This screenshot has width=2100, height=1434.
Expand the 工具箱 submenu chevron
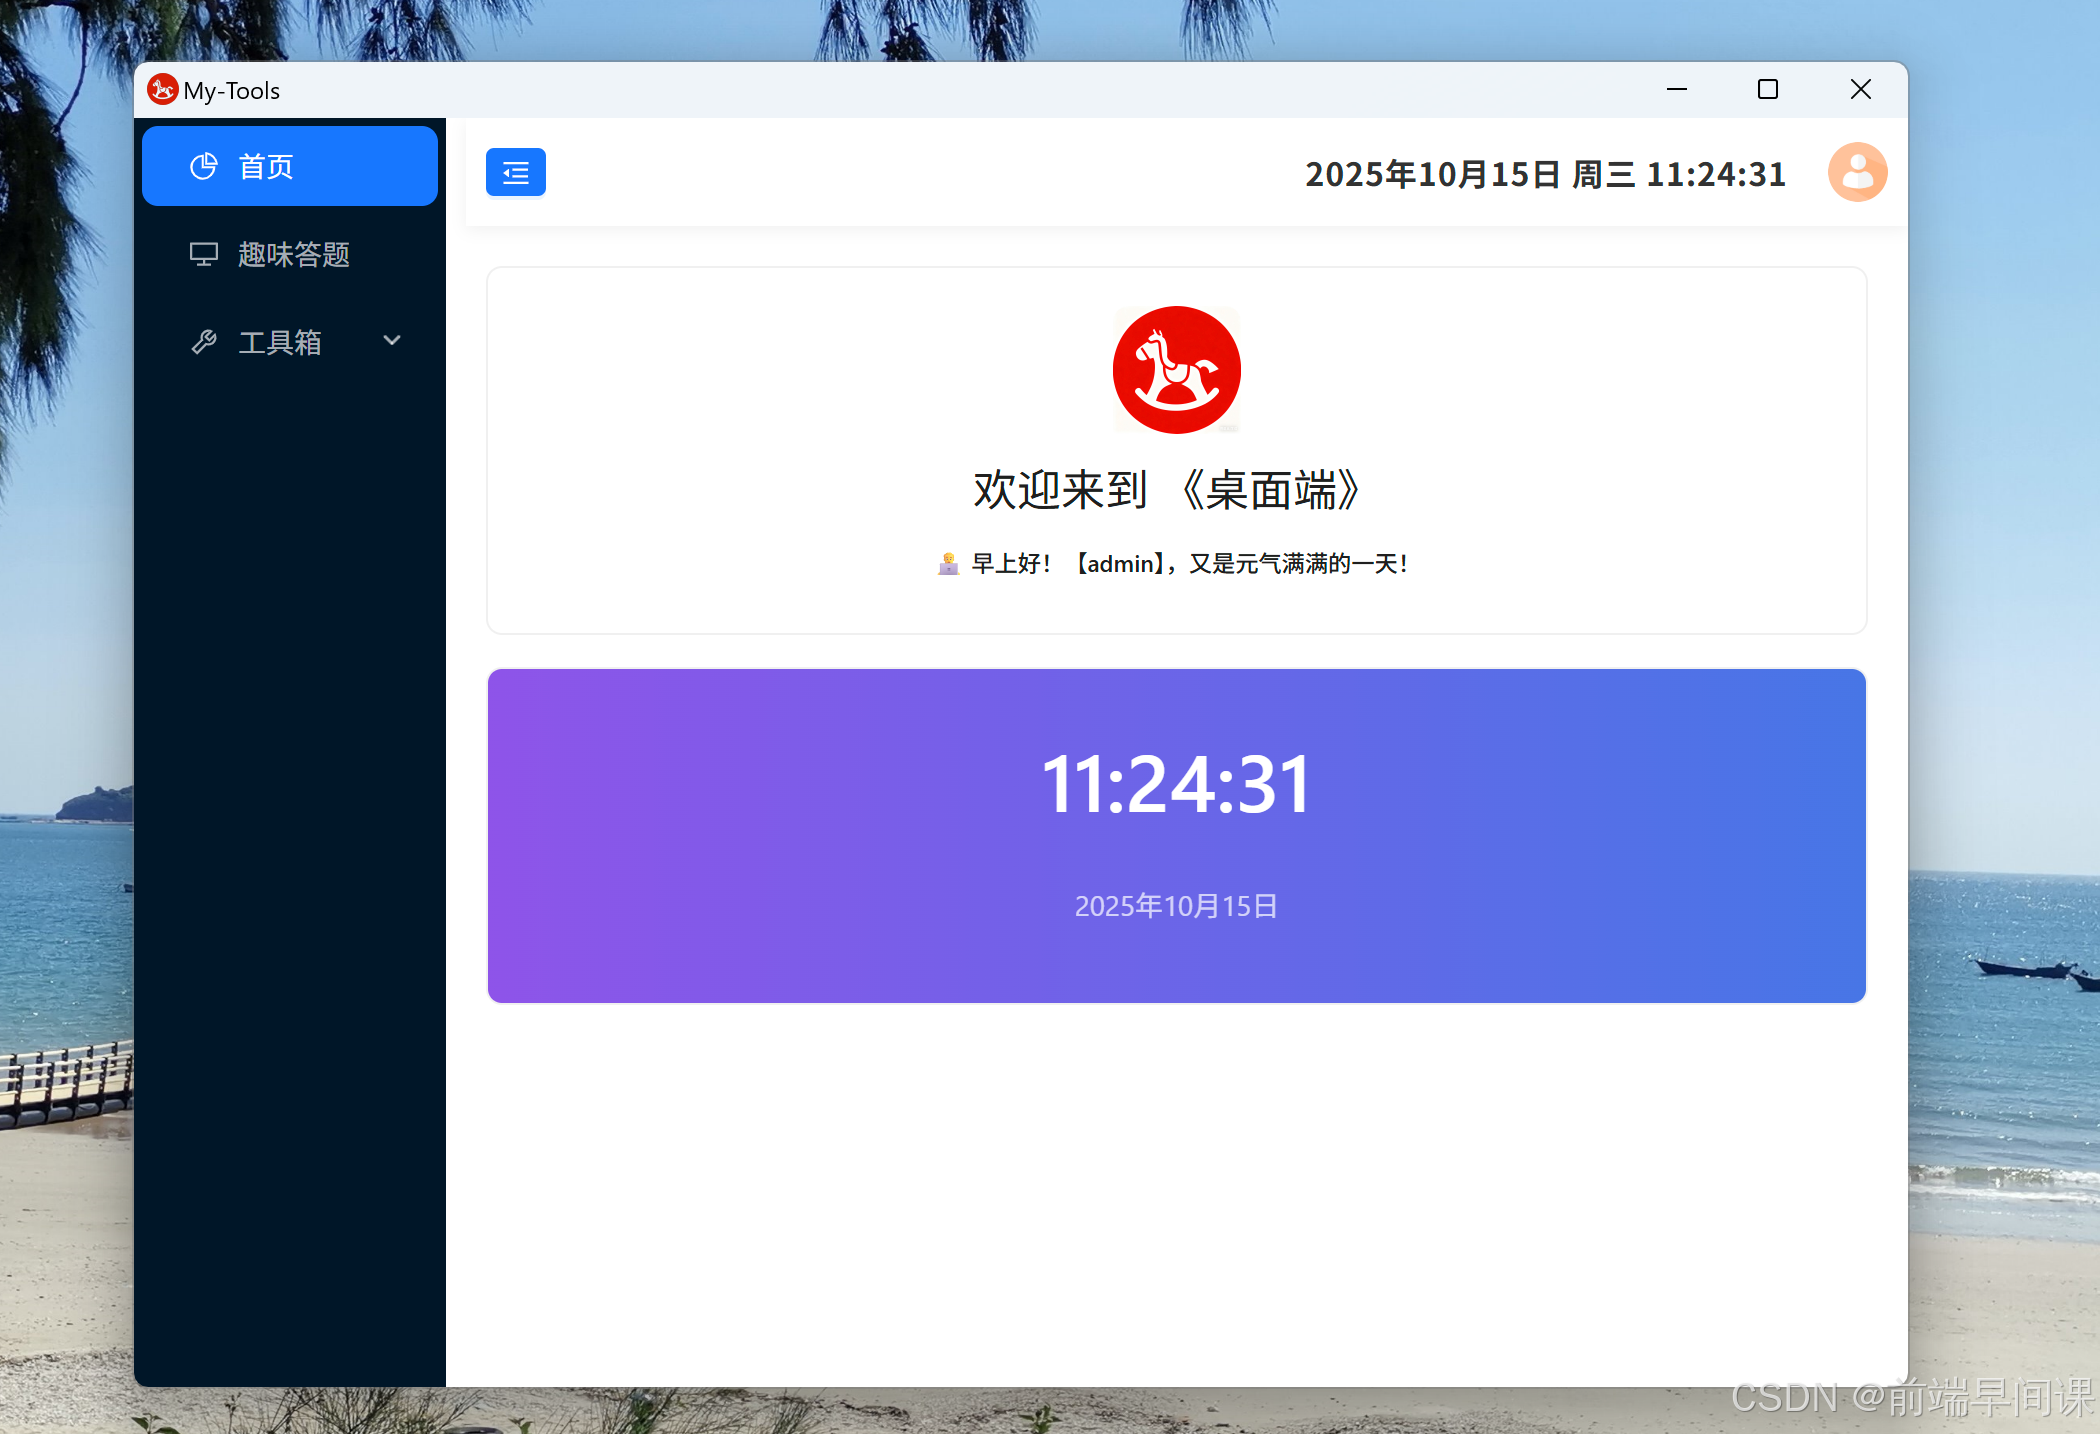[x=392, y=341]
